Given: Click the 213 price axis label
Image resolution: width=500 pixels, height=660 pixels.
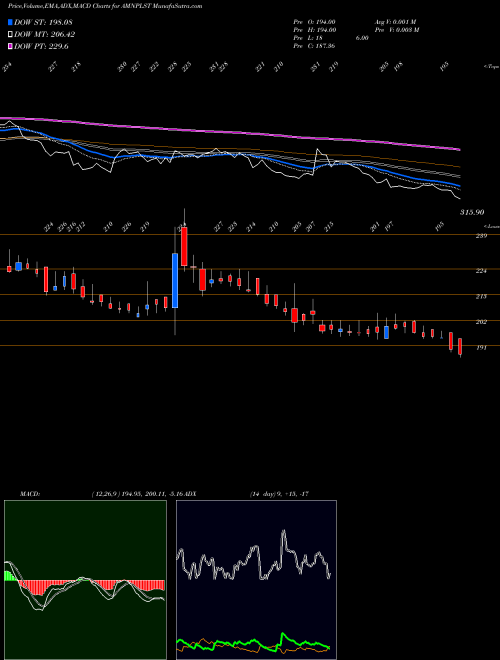Looking at the screenshot, I should [x=481, y=296].
